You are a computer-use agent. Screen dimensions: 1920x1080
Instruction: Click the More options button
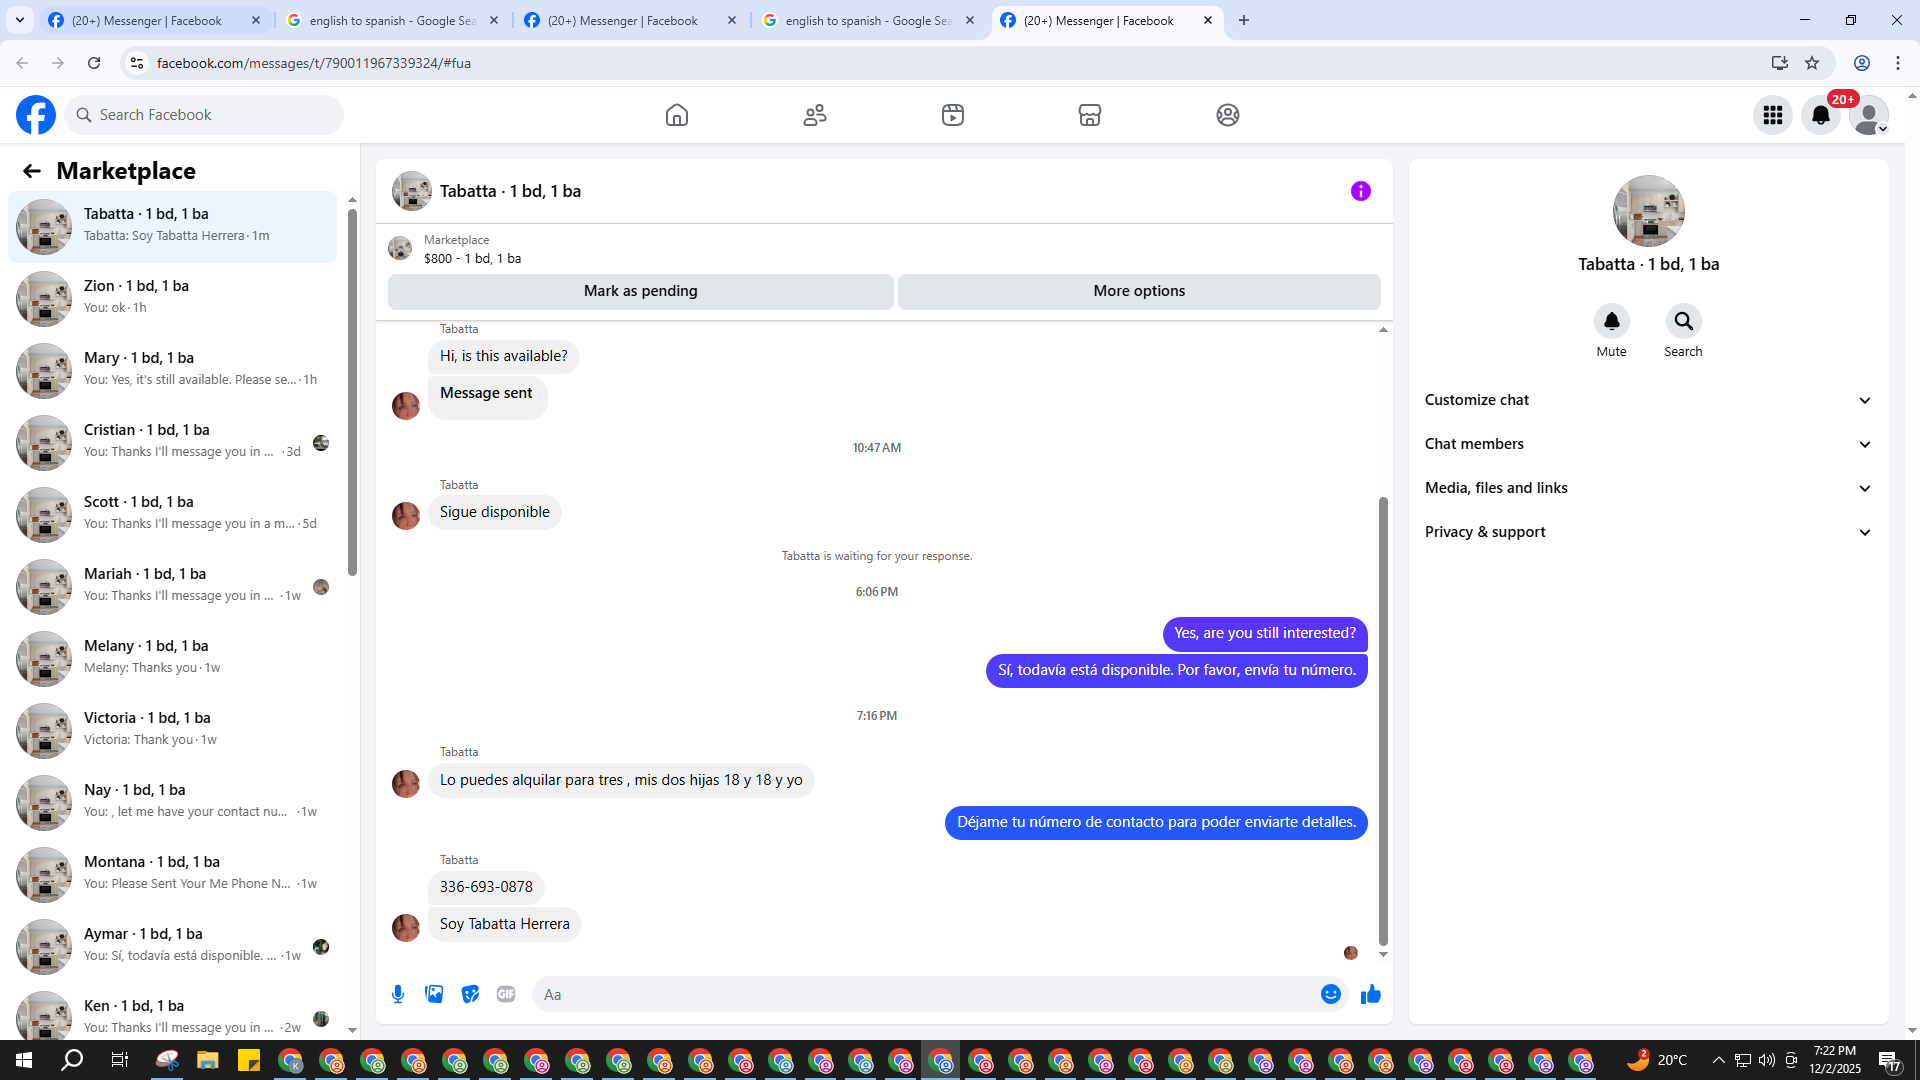(x=1139, y=291)
